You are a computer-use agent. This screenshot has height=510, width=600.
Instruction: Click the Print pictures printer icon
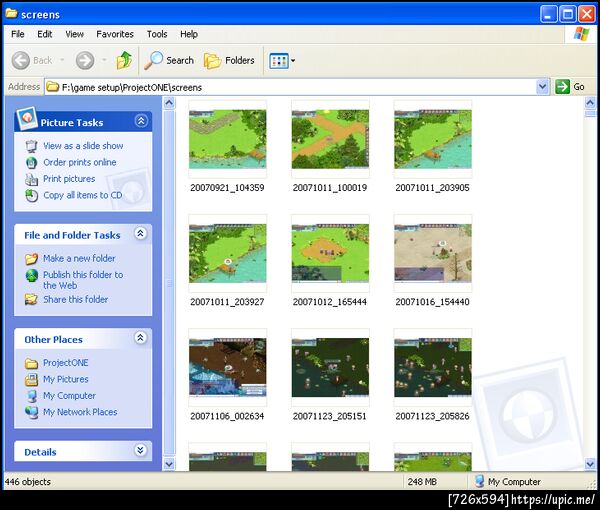(x=31, y=179)
